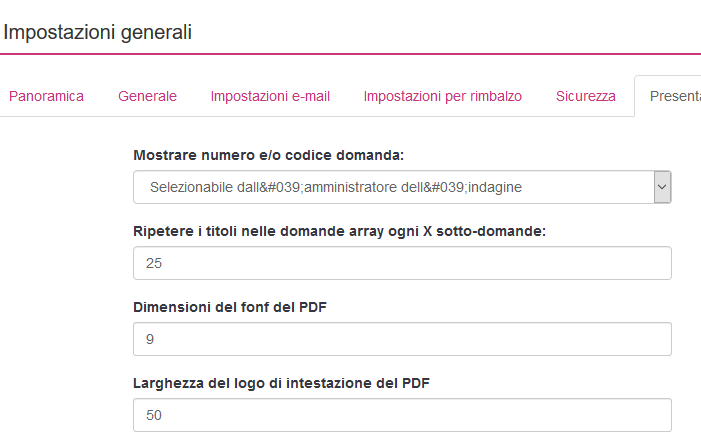The image size is (701, 433).
Task: Focus the Ripetere i titoli sotto-domande input field
Action: point(401,263)
